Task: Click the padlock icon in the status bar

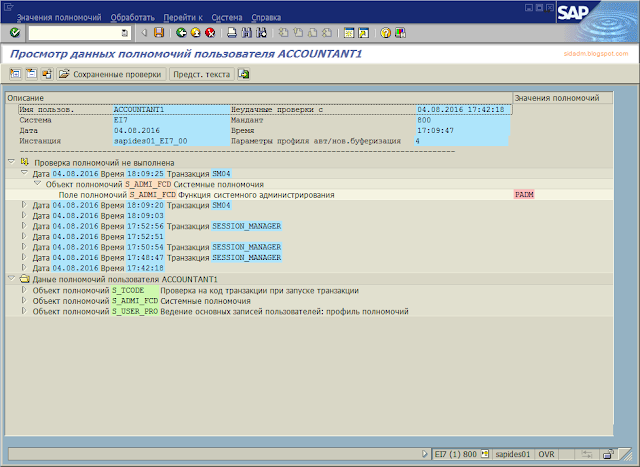Action: (609, 454)
